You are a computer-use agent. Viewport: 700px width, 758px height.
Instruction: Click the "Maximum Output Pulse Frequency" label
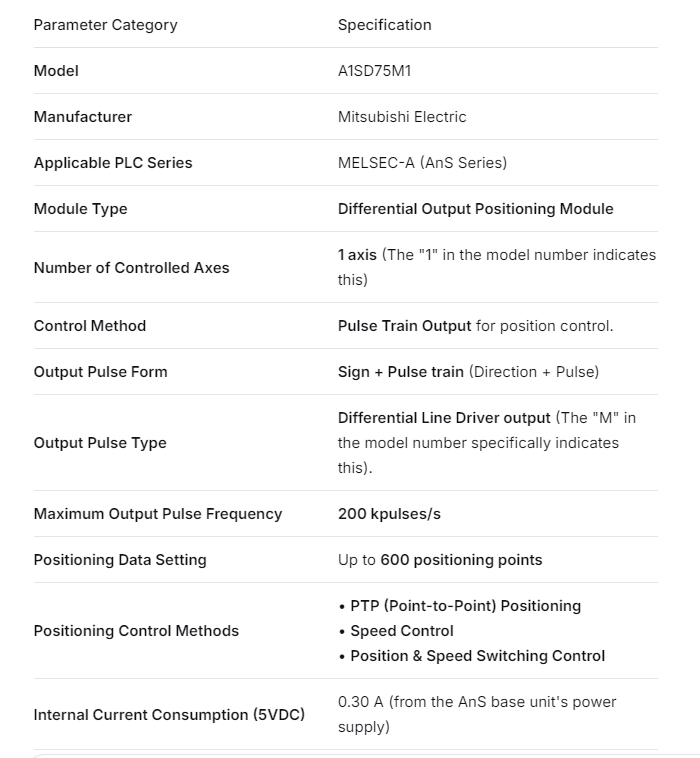(x=158, y=514)
